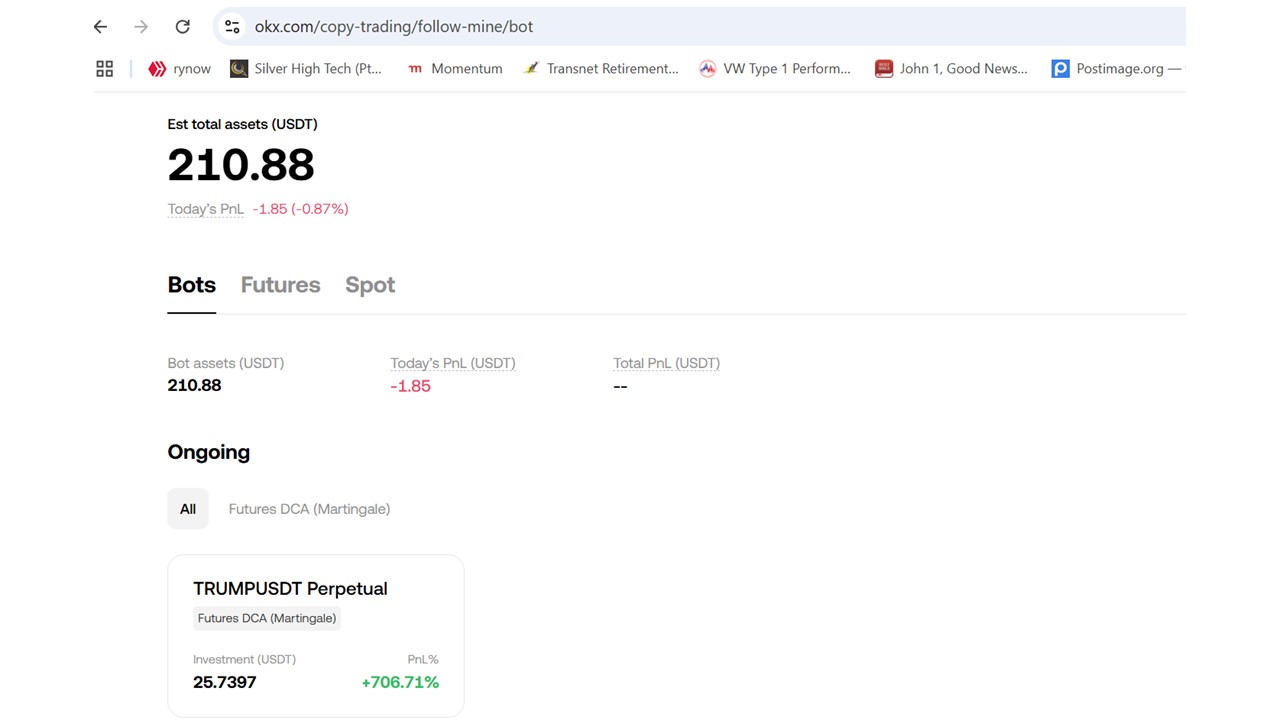1280x720 pixels.
Task: Click the -1.85 value under Today's PnL (USDT)
Action: click(x=410, y=386)
